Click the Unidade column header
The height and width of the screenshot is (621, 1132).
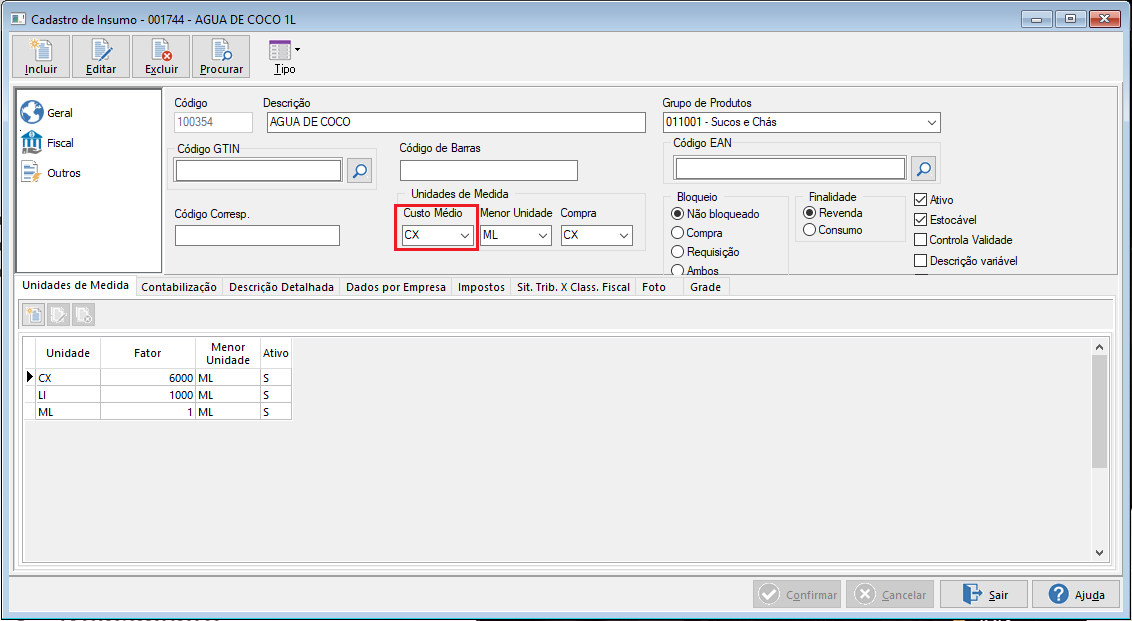[68, 353]
